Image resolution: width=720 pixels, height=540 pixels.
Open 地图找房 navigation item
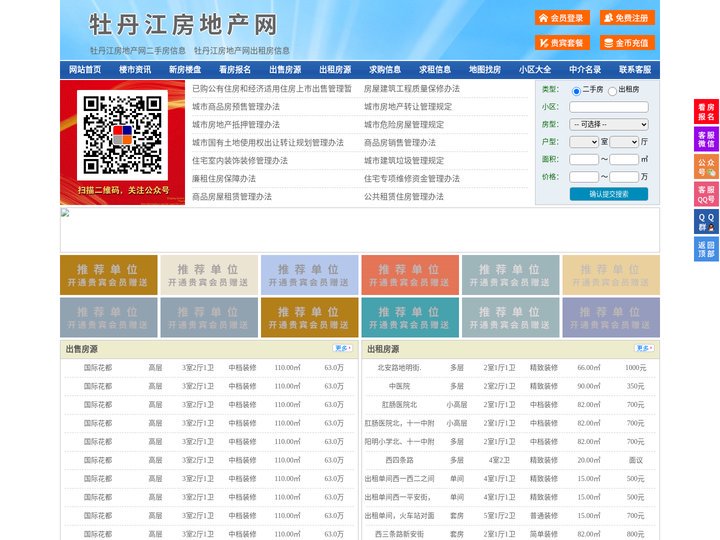click(485, 70)
